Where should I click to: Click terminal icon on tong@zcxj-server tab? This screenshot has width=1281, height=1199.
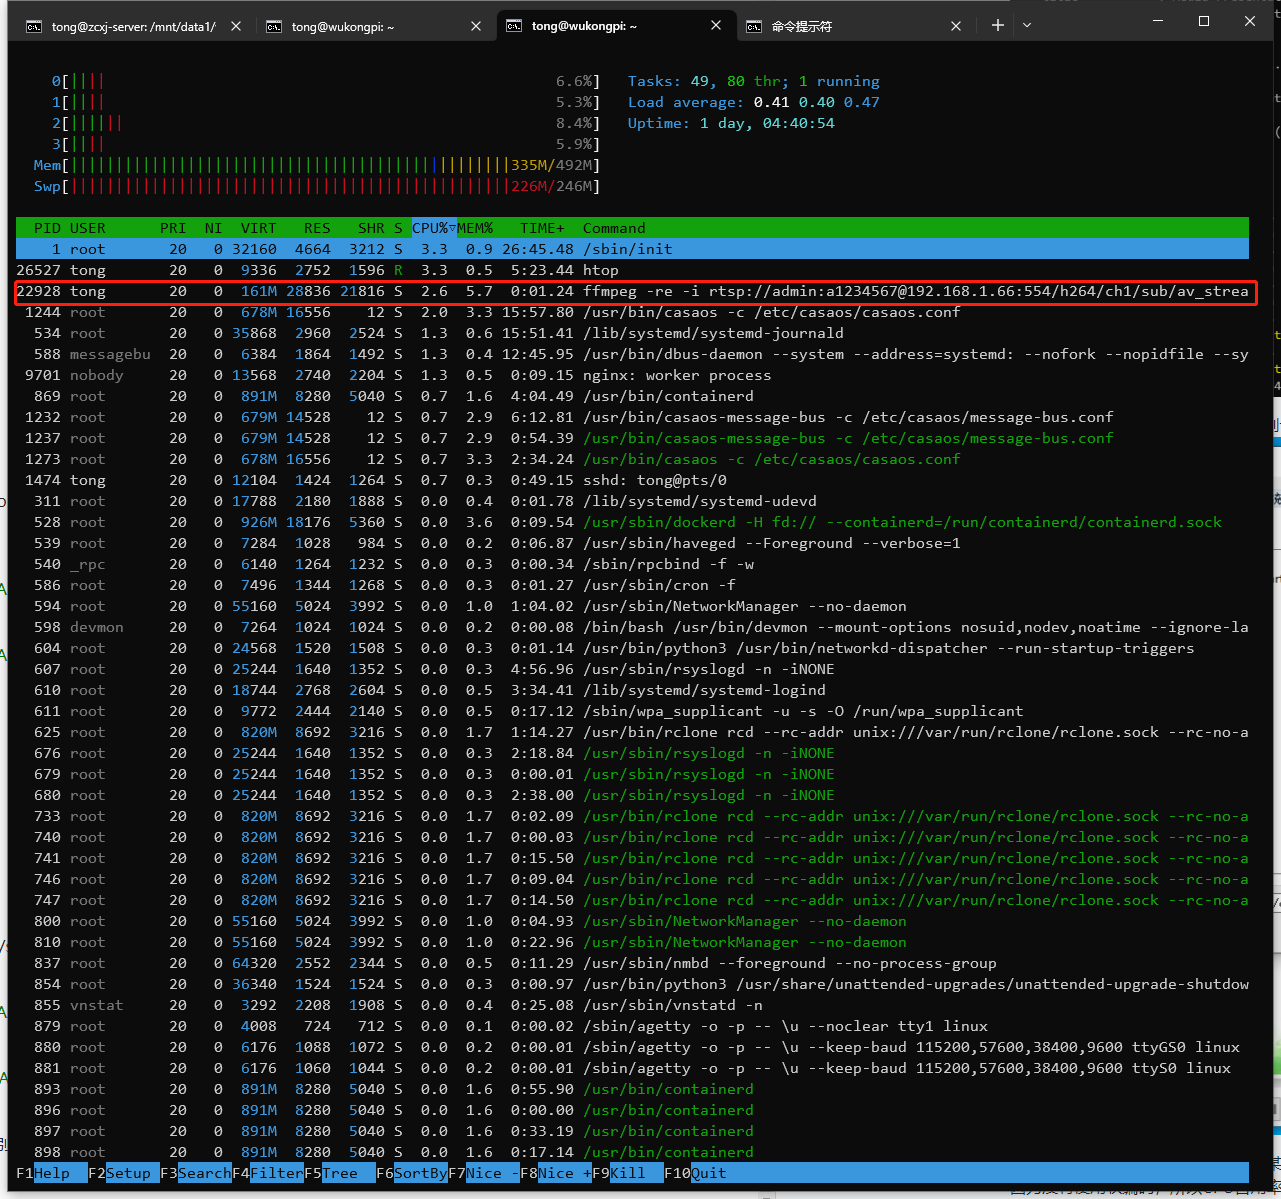(34, 26)
